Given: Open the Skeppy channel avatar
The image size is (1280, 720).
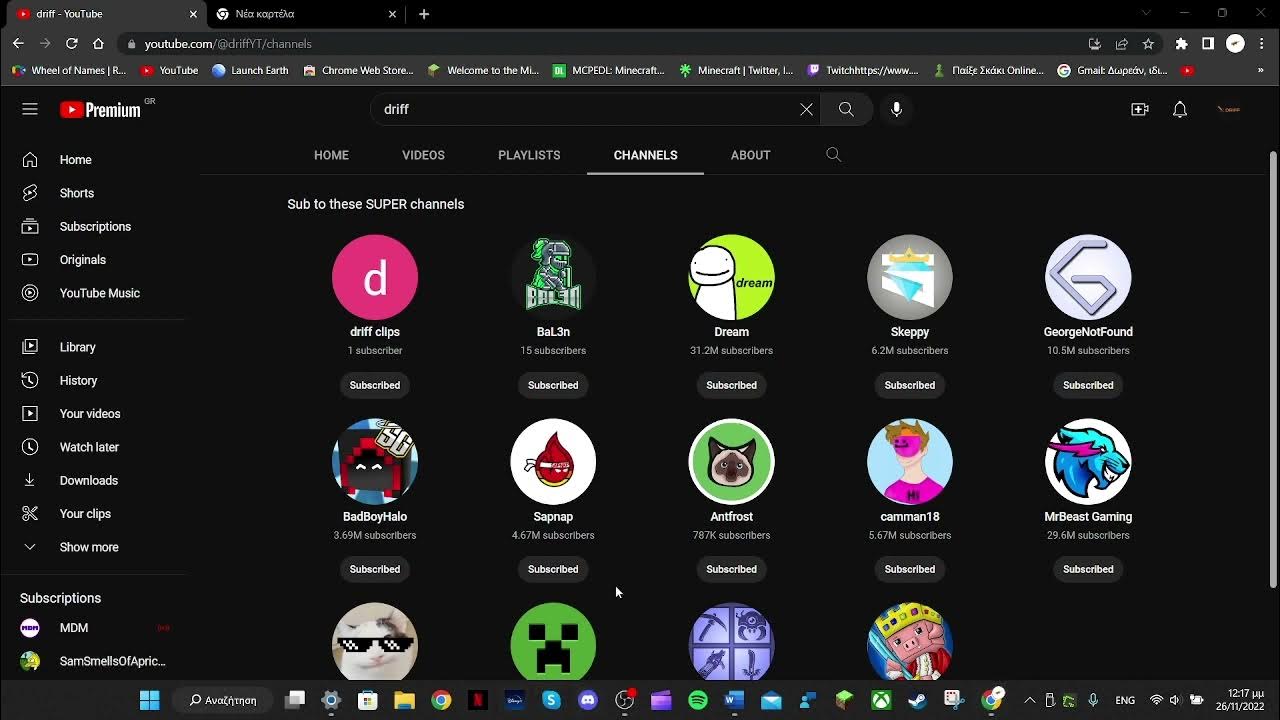Looking at the screenshot, I should [910, 278].
